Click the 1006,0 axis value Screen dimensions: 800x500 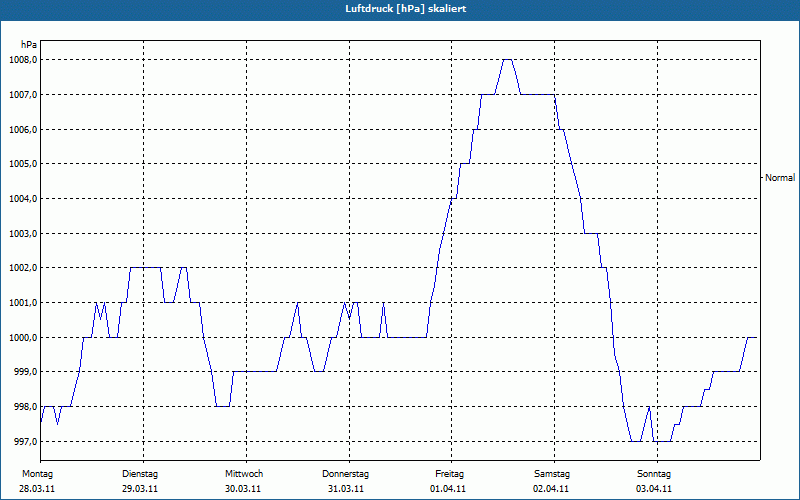click(23, 129)
